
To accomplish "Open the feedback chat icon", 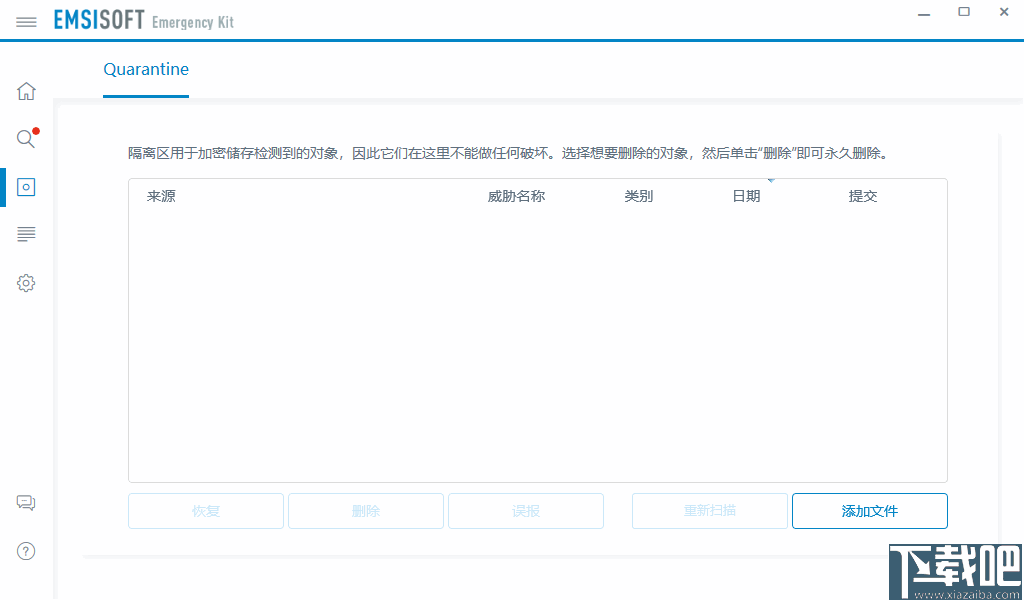I will (25, 503).
